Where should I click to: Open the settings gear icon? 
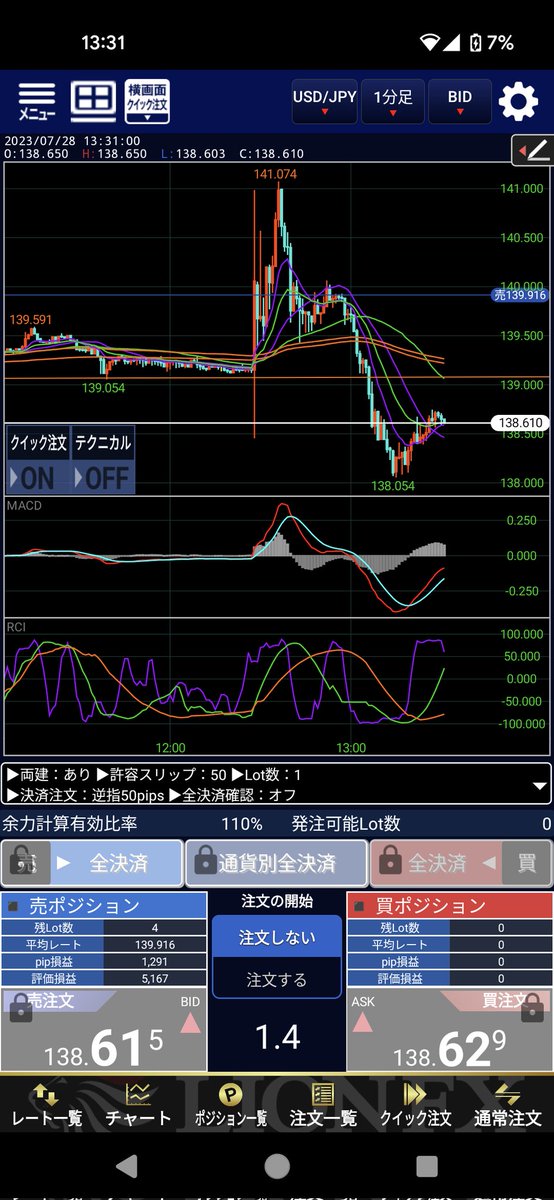[518, 102]
